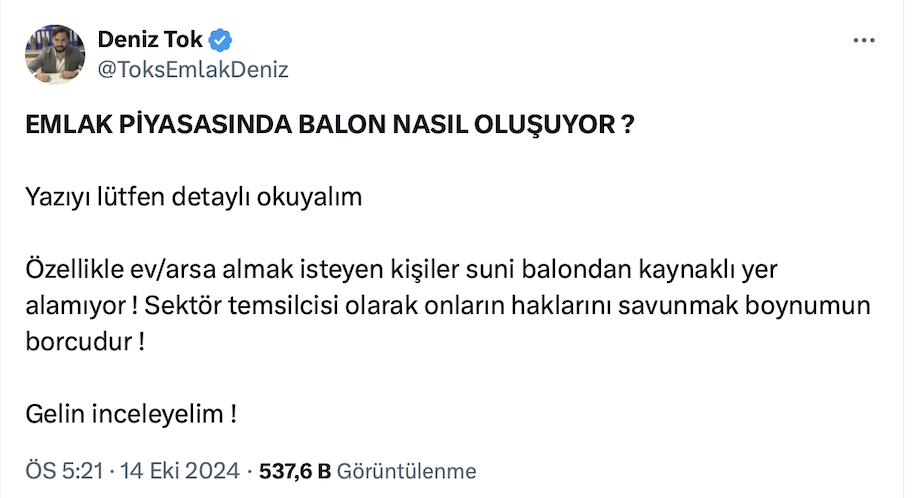Image resolution: width=922 pixels, height=498 pixels.
Task: Click the Görüntülenme label
Action: pyautogui.click(x=407, y=470)
